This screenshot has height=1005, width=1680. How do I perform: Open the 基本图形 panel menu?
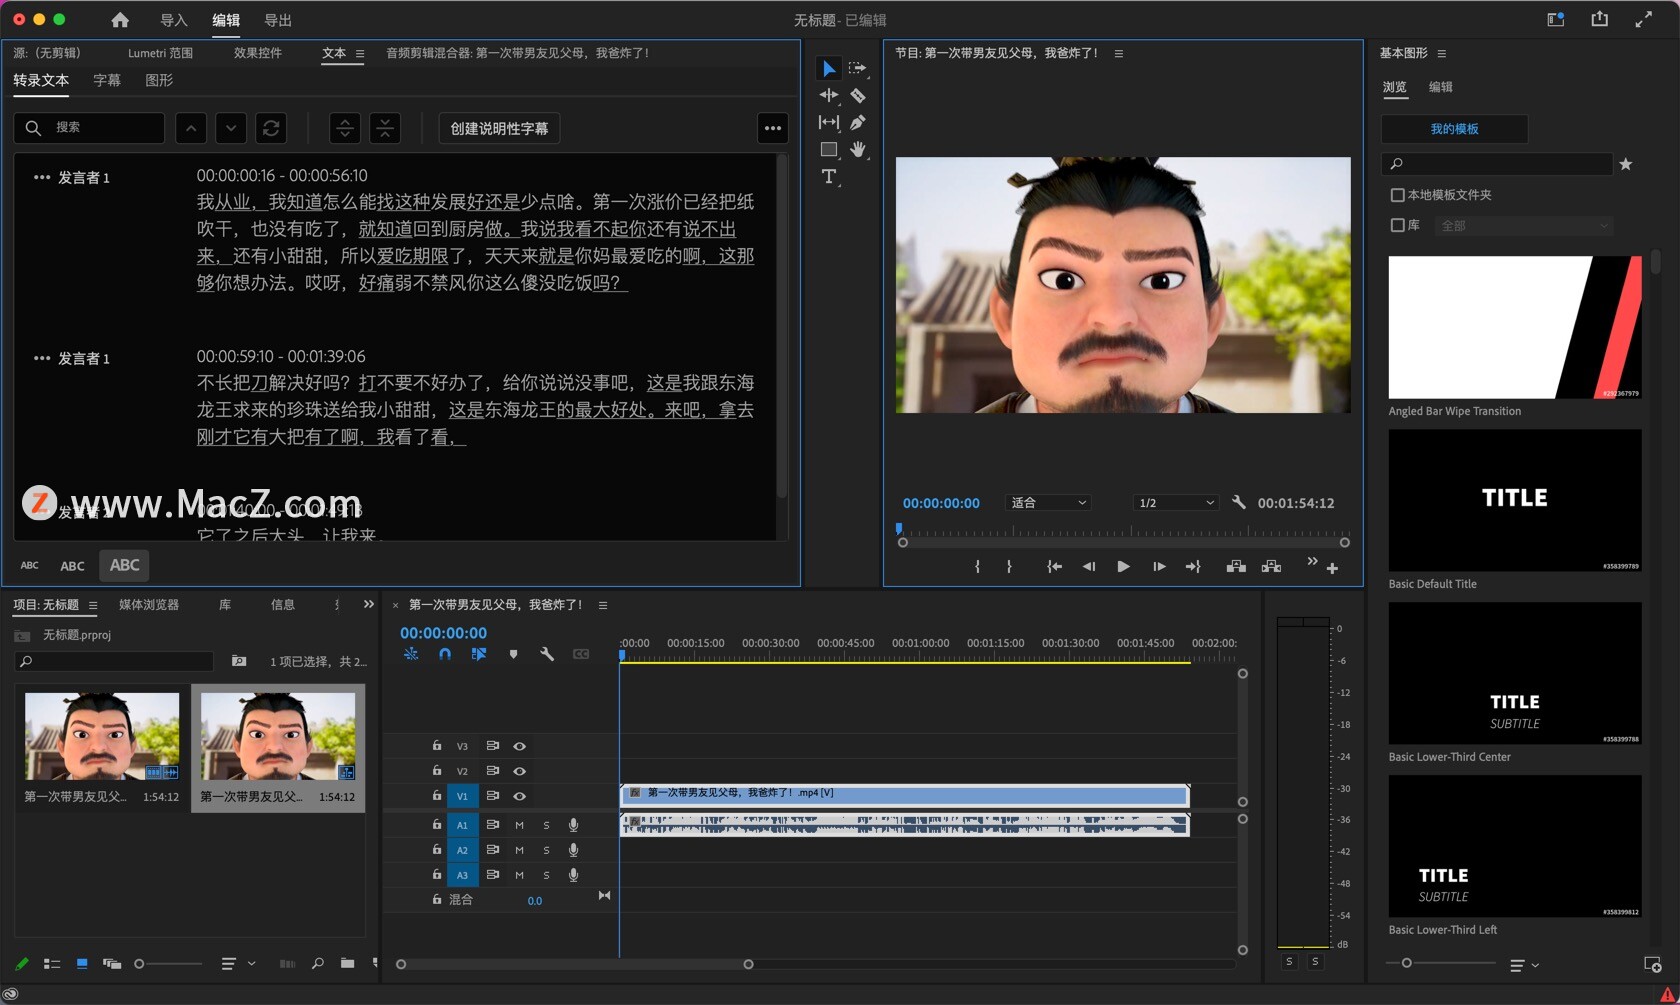(1441, 53)
